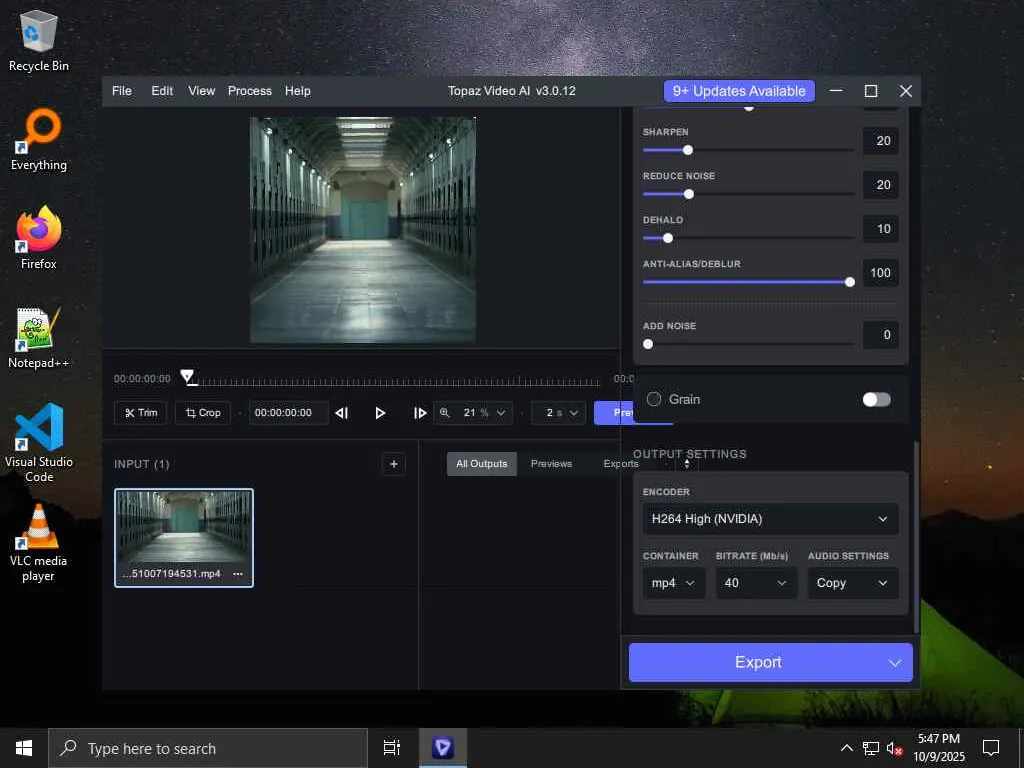Play the video preview

coord(380,413)
